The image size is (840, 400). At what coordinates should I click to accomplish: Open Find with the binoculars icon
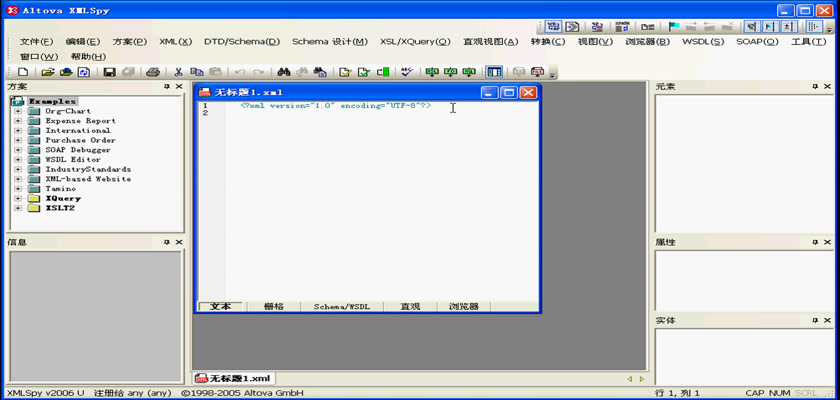(283, 72)
